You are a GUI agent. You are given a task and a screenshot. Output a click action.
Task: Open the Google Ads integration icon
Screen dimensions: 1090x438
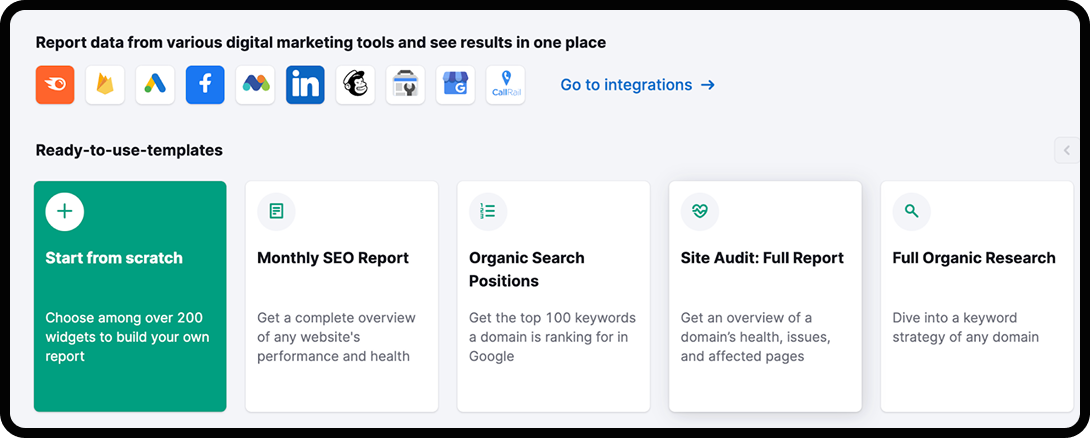pyautogui.click(x=155, y=85)
